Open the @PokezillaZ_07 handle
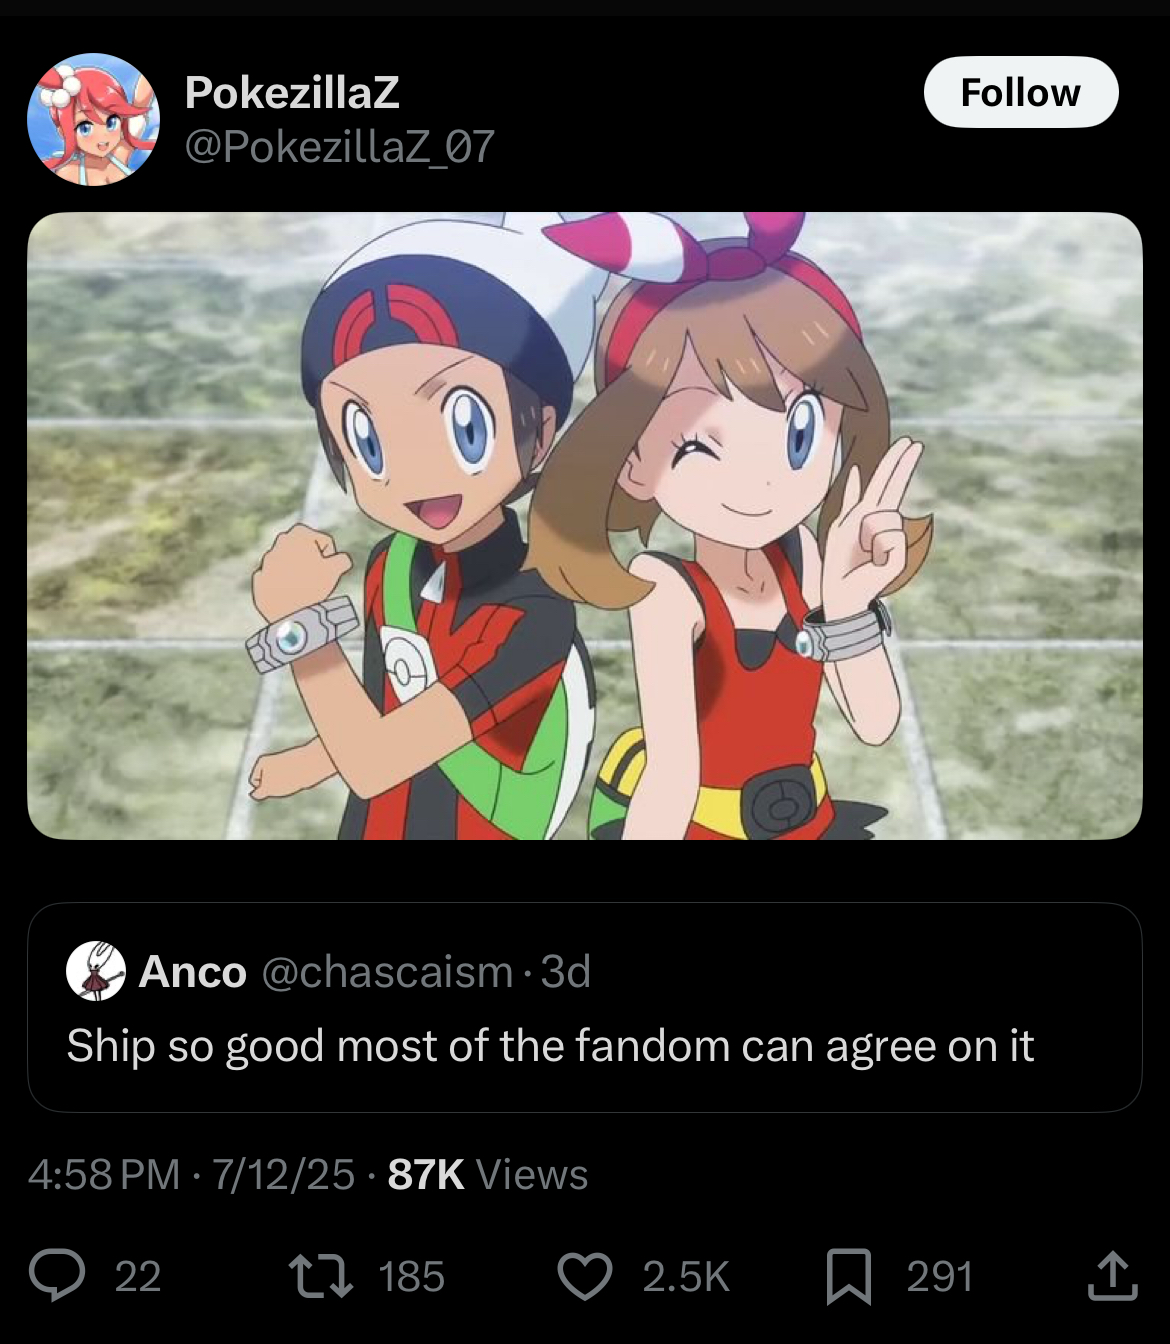The height and width of the screenshot is (1344, 1170). point(340,147)
